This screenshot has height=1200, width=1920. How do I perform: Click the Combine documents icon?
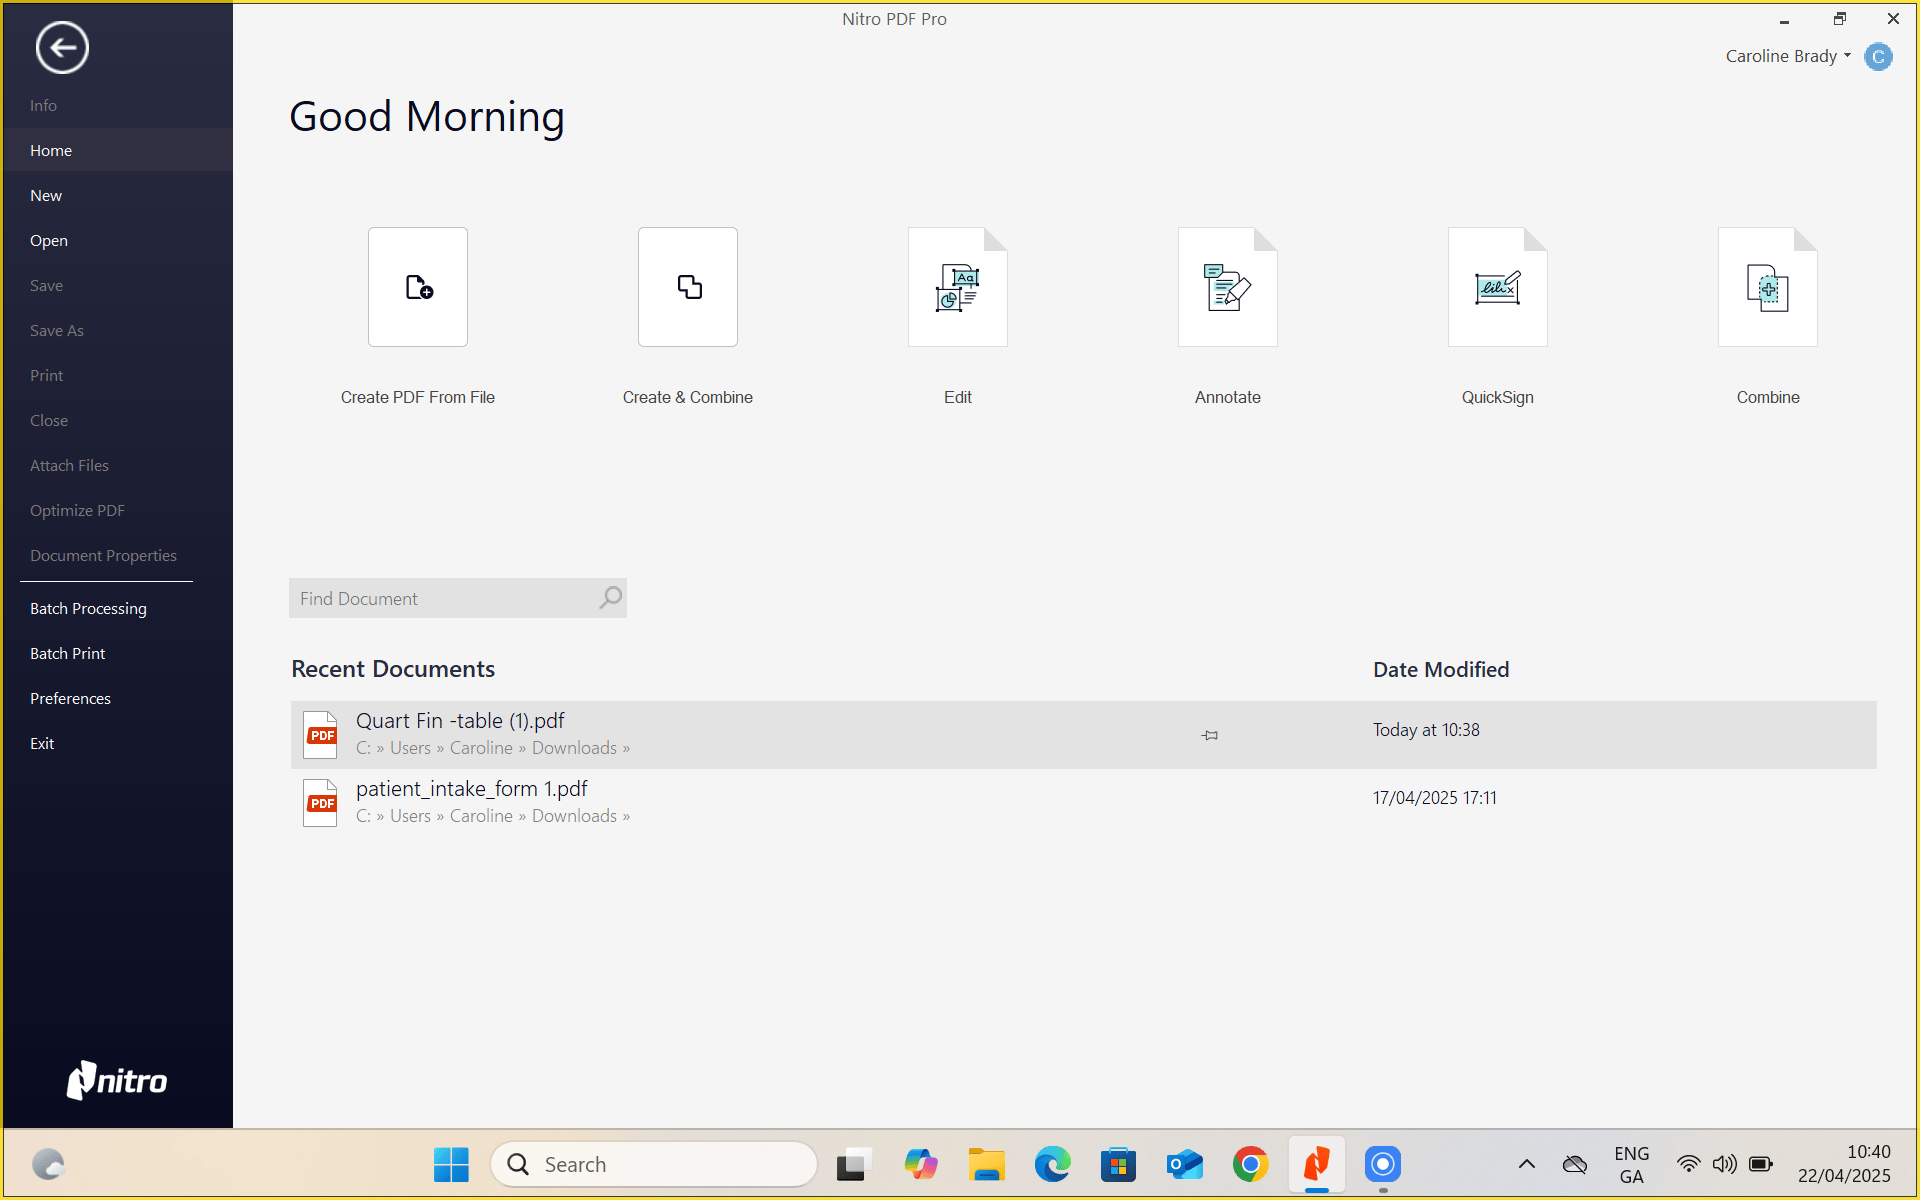1767,287
